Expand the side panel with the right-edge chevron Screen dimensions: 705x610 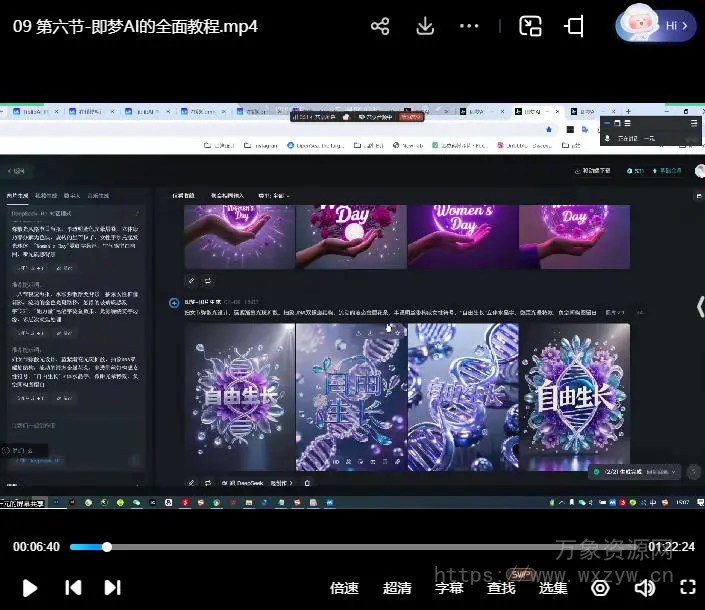[x=699, y=307]
